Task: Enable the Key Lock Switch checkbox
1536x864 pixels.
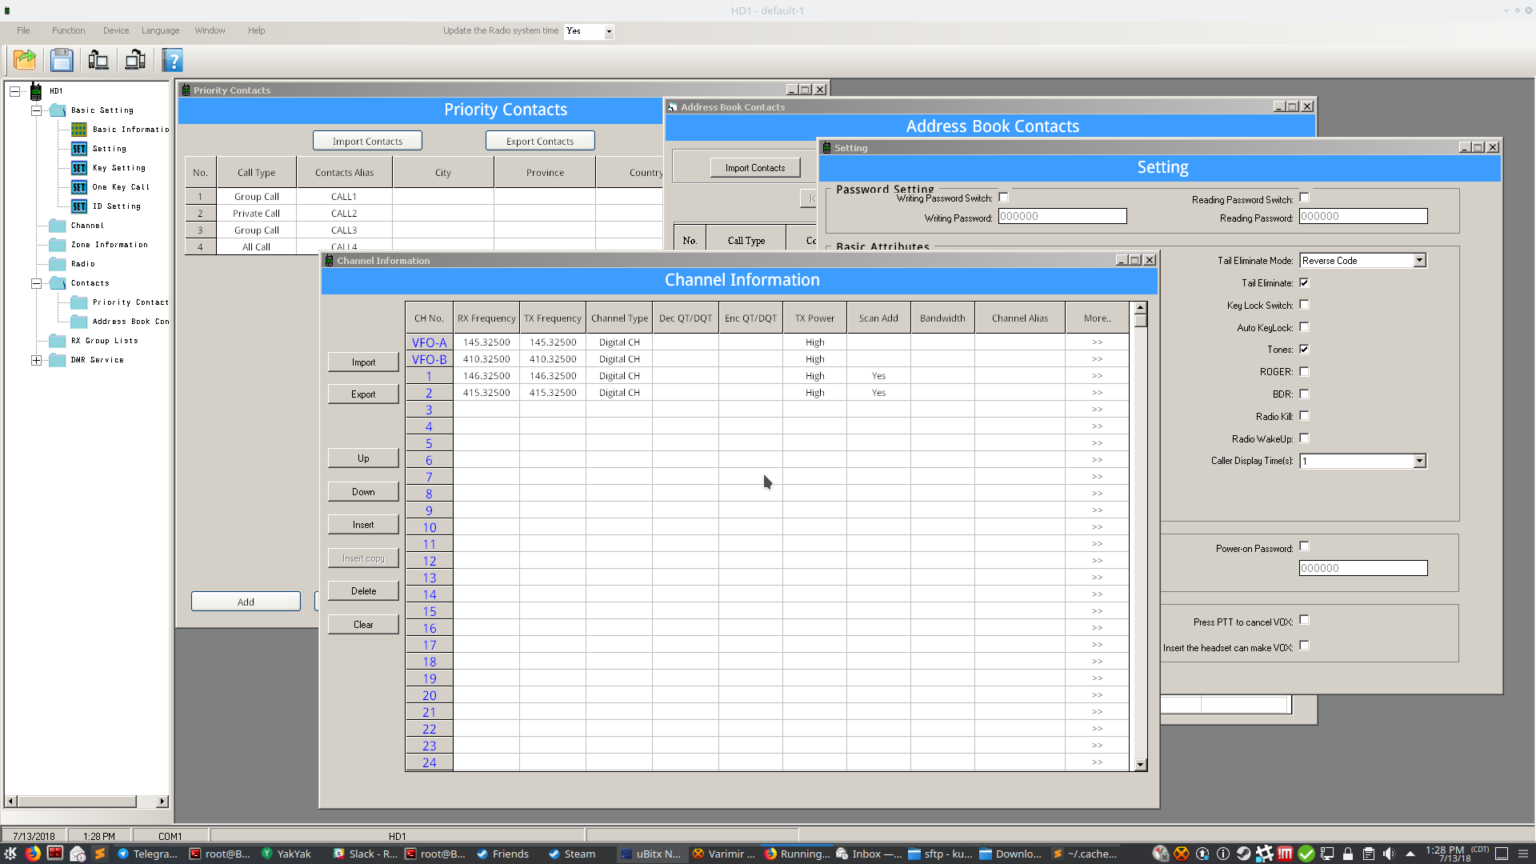Action: pyautogui.click(x=1304, y=305)
